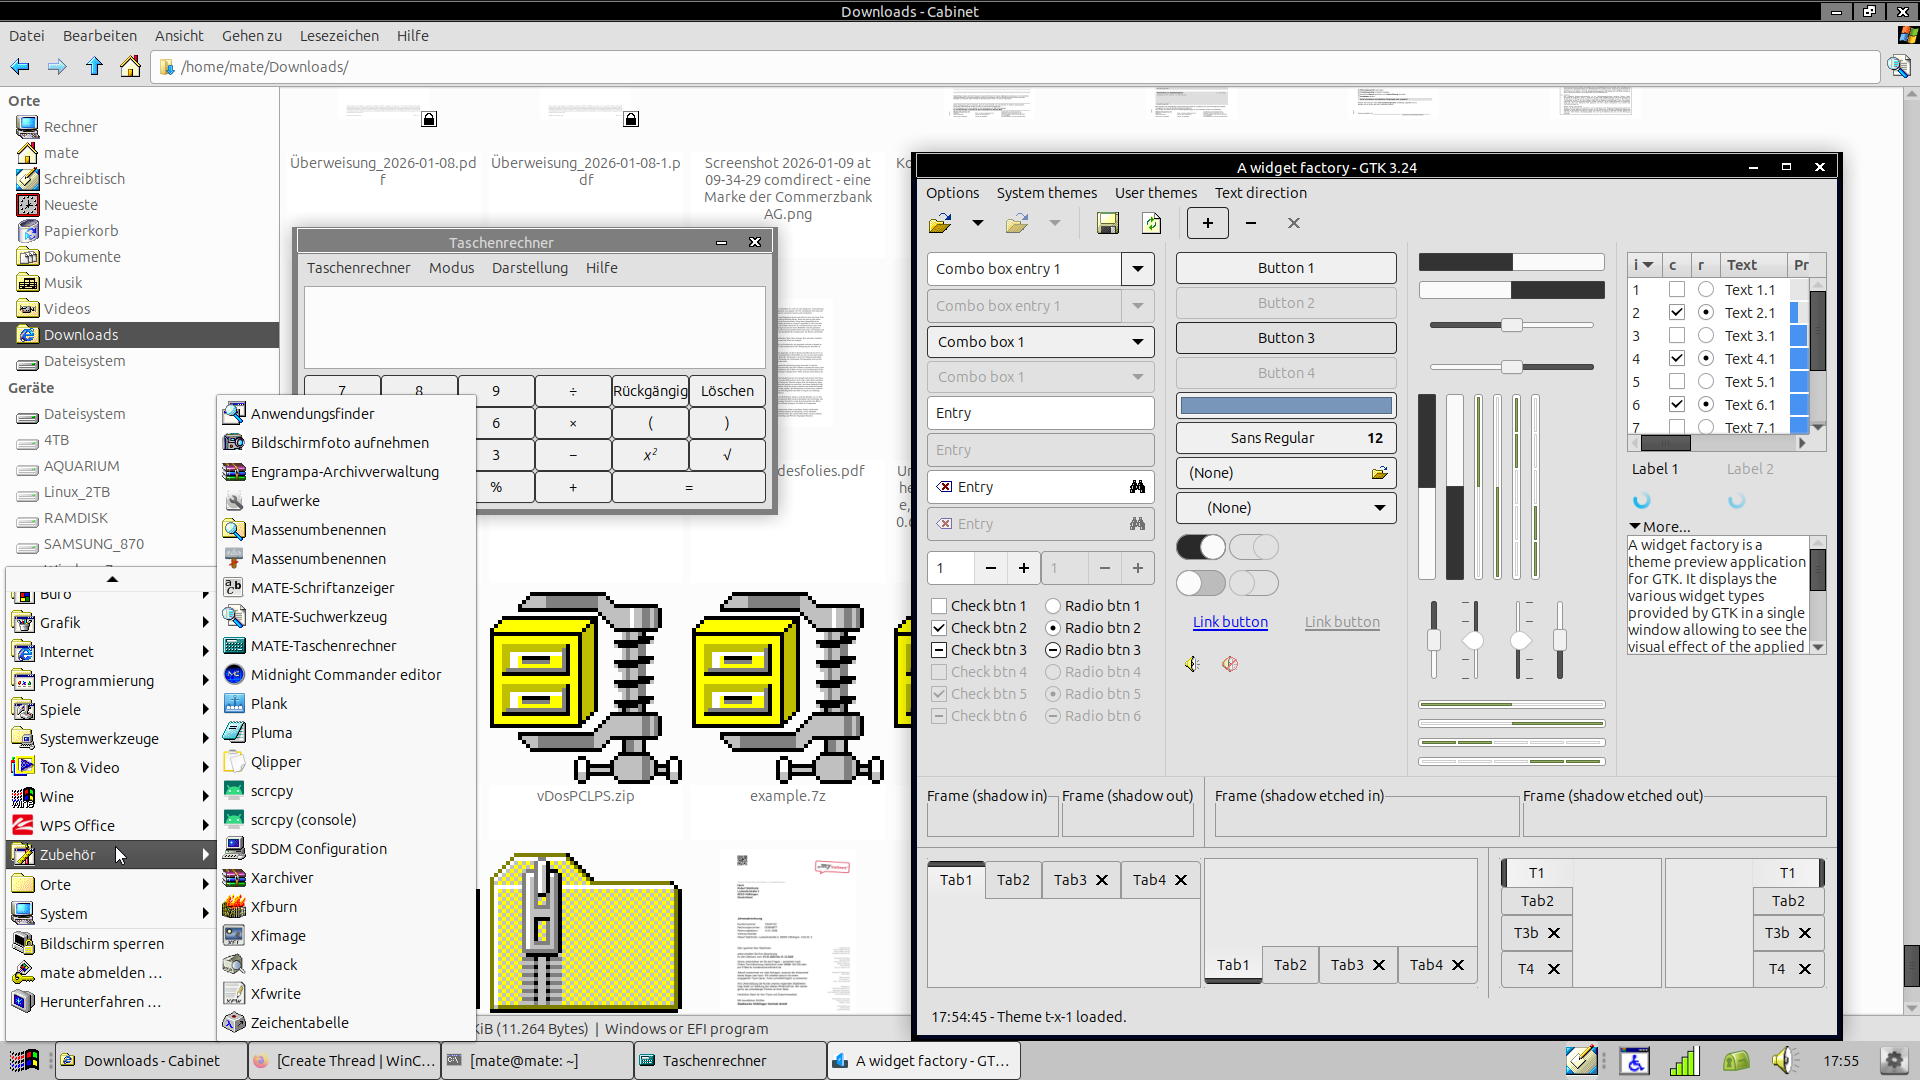The height and width of the screenshot is (1080, 1920).
Task: Click the search icon right of the path bar
Action: click(1898, 67)
